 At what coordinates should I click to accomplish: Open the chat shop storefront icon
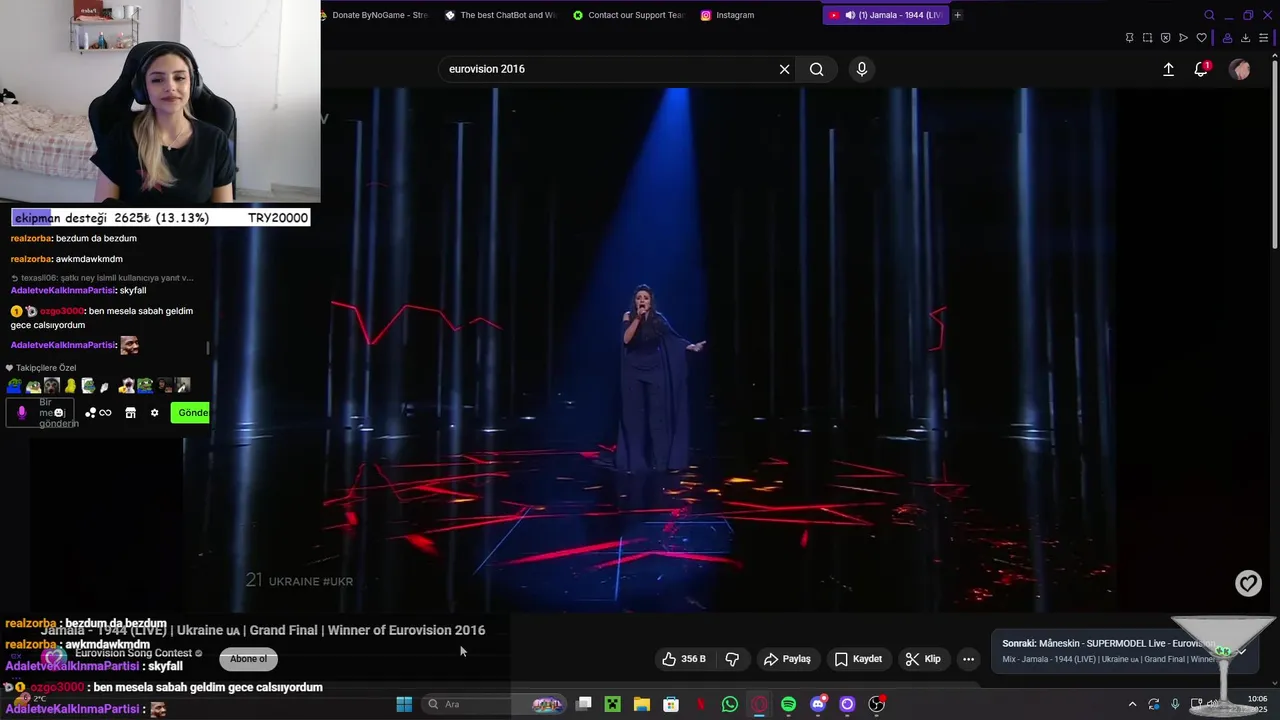[130, 412]
